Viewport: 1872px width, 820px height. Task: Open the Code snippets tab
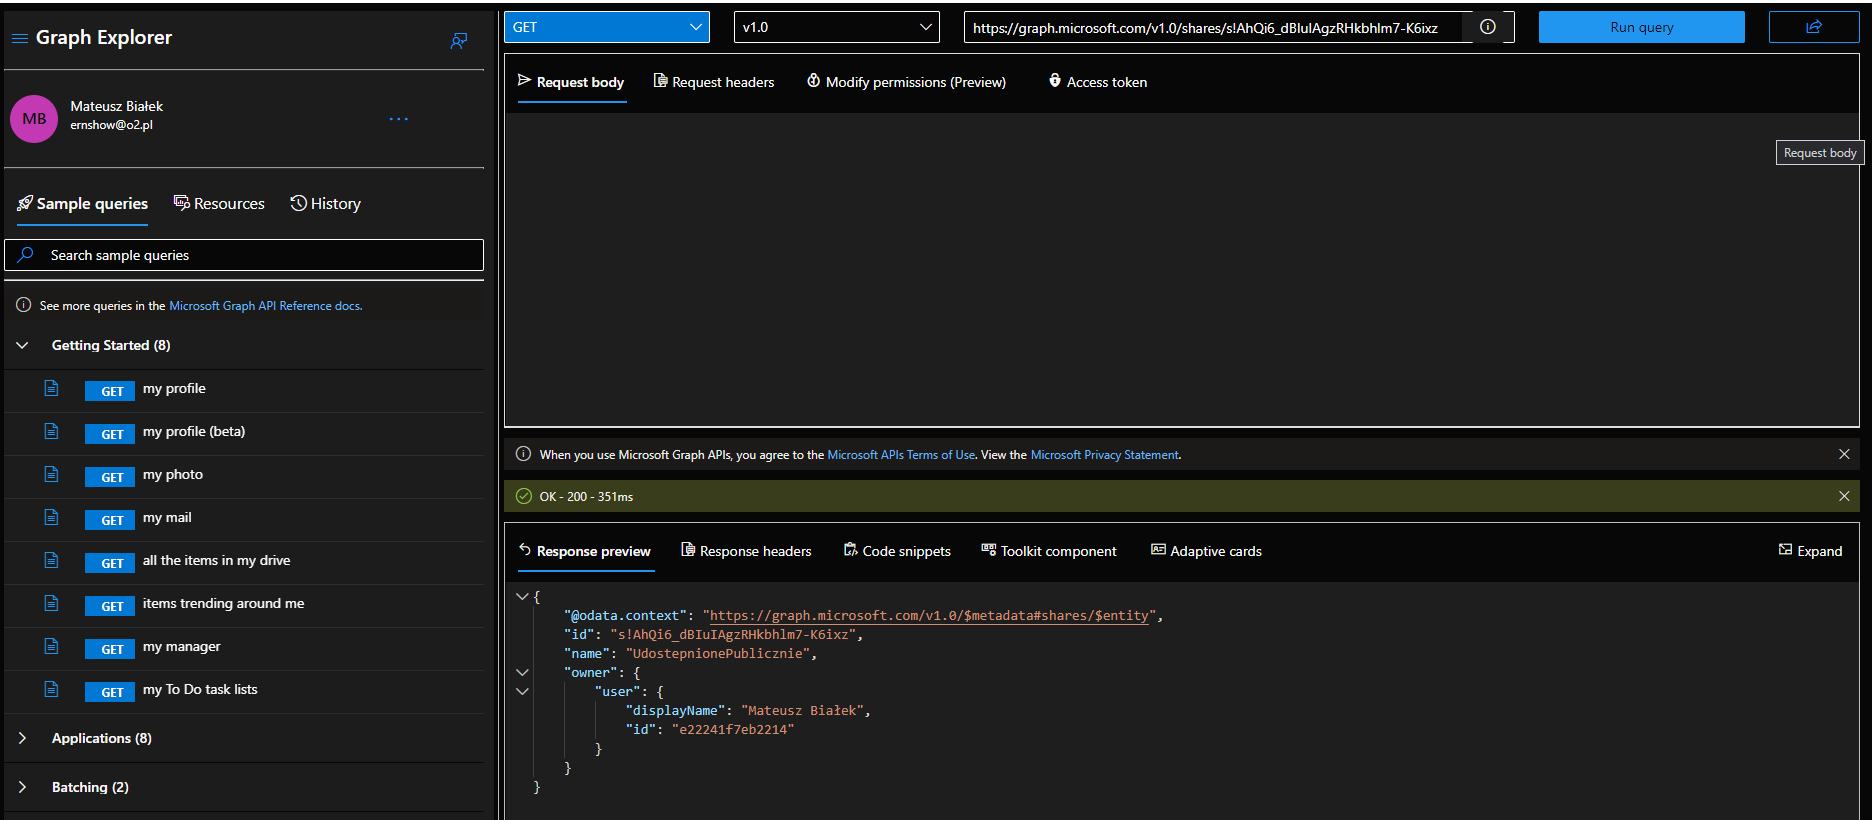point(897,551)
